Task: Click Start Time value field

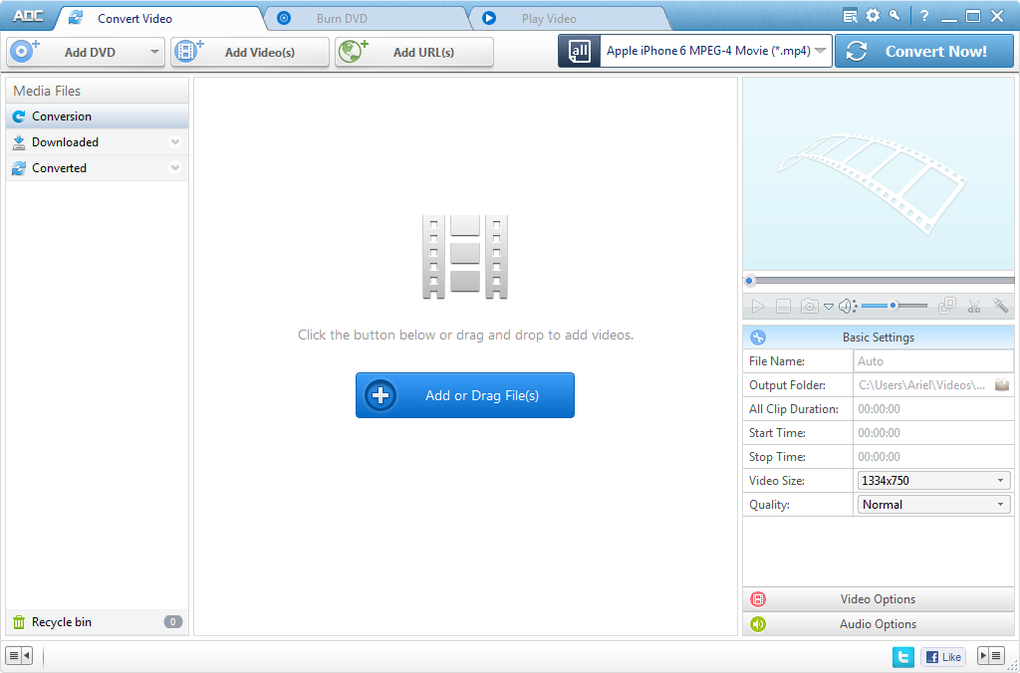Action: (933, 432)
